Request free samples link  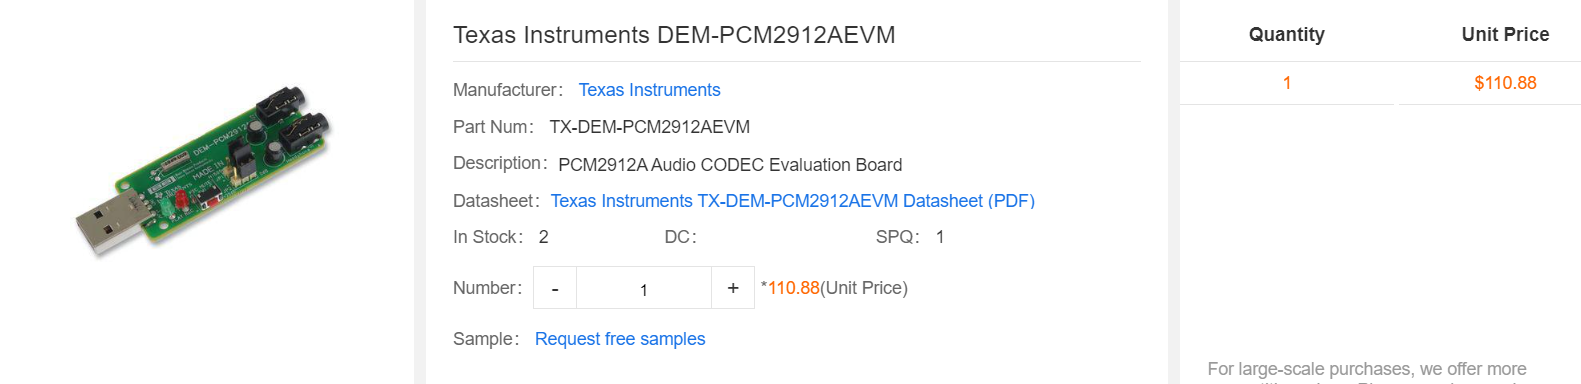coord(620,339)
